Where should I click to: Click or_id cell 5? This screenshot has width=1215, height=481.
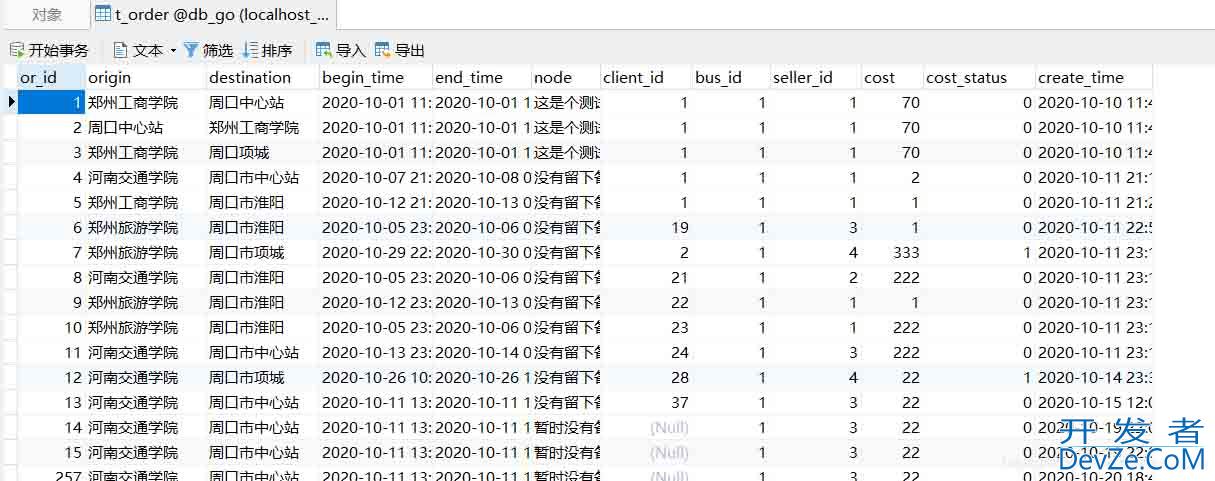(51, 202)
